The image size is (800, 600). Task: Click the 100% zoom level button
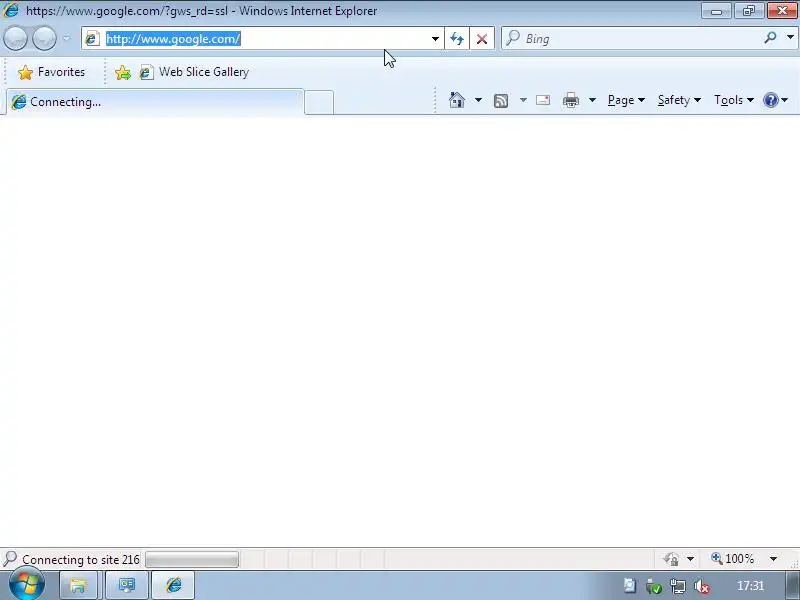coord(733,559)
